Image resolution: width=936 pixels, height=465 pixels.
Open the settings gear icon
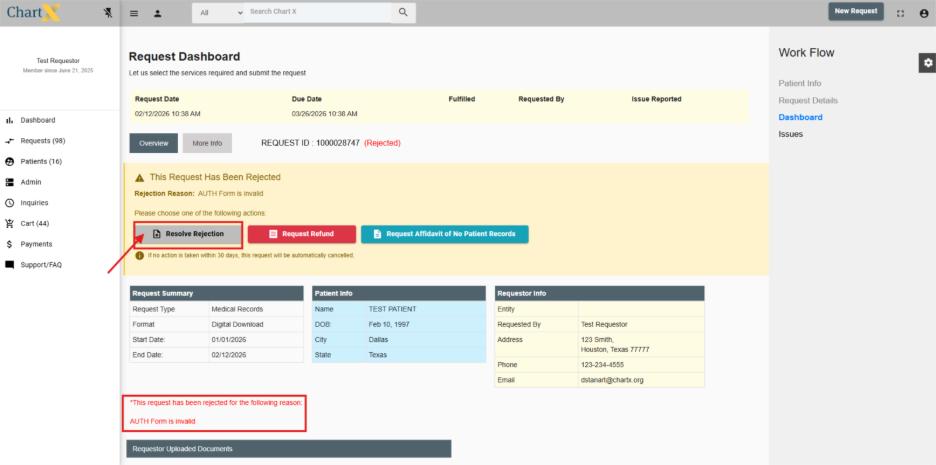(x=927, y=63)
